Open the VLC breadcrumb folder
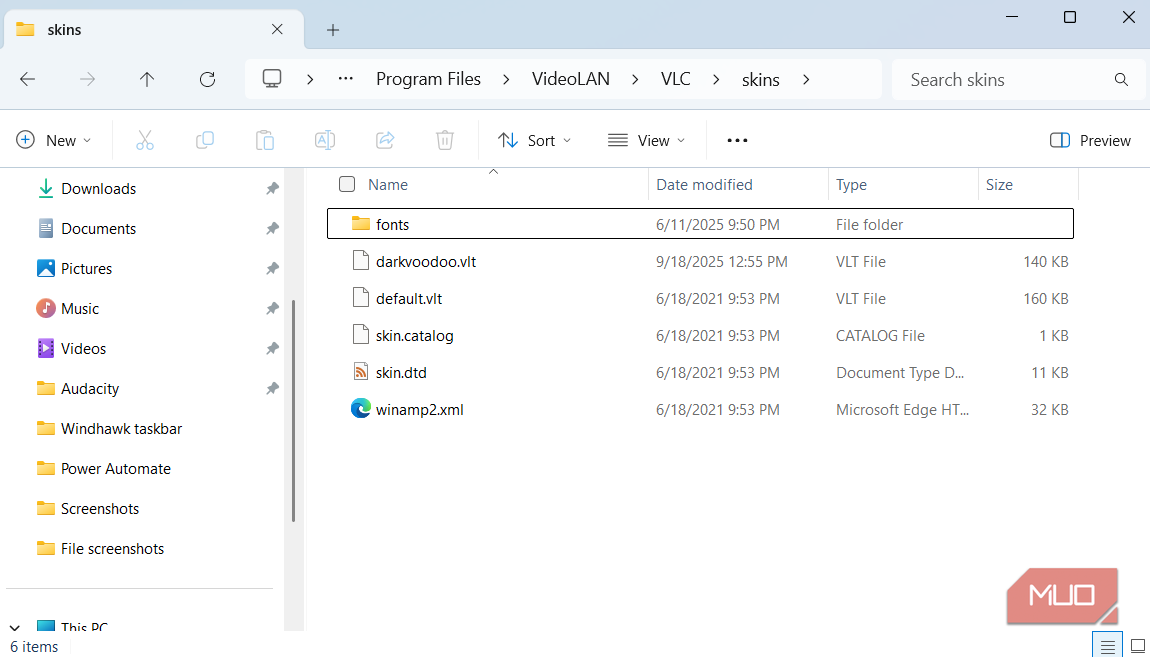Image resolution: width=1150 pixels, height=657 pixels. click(675, 79)
